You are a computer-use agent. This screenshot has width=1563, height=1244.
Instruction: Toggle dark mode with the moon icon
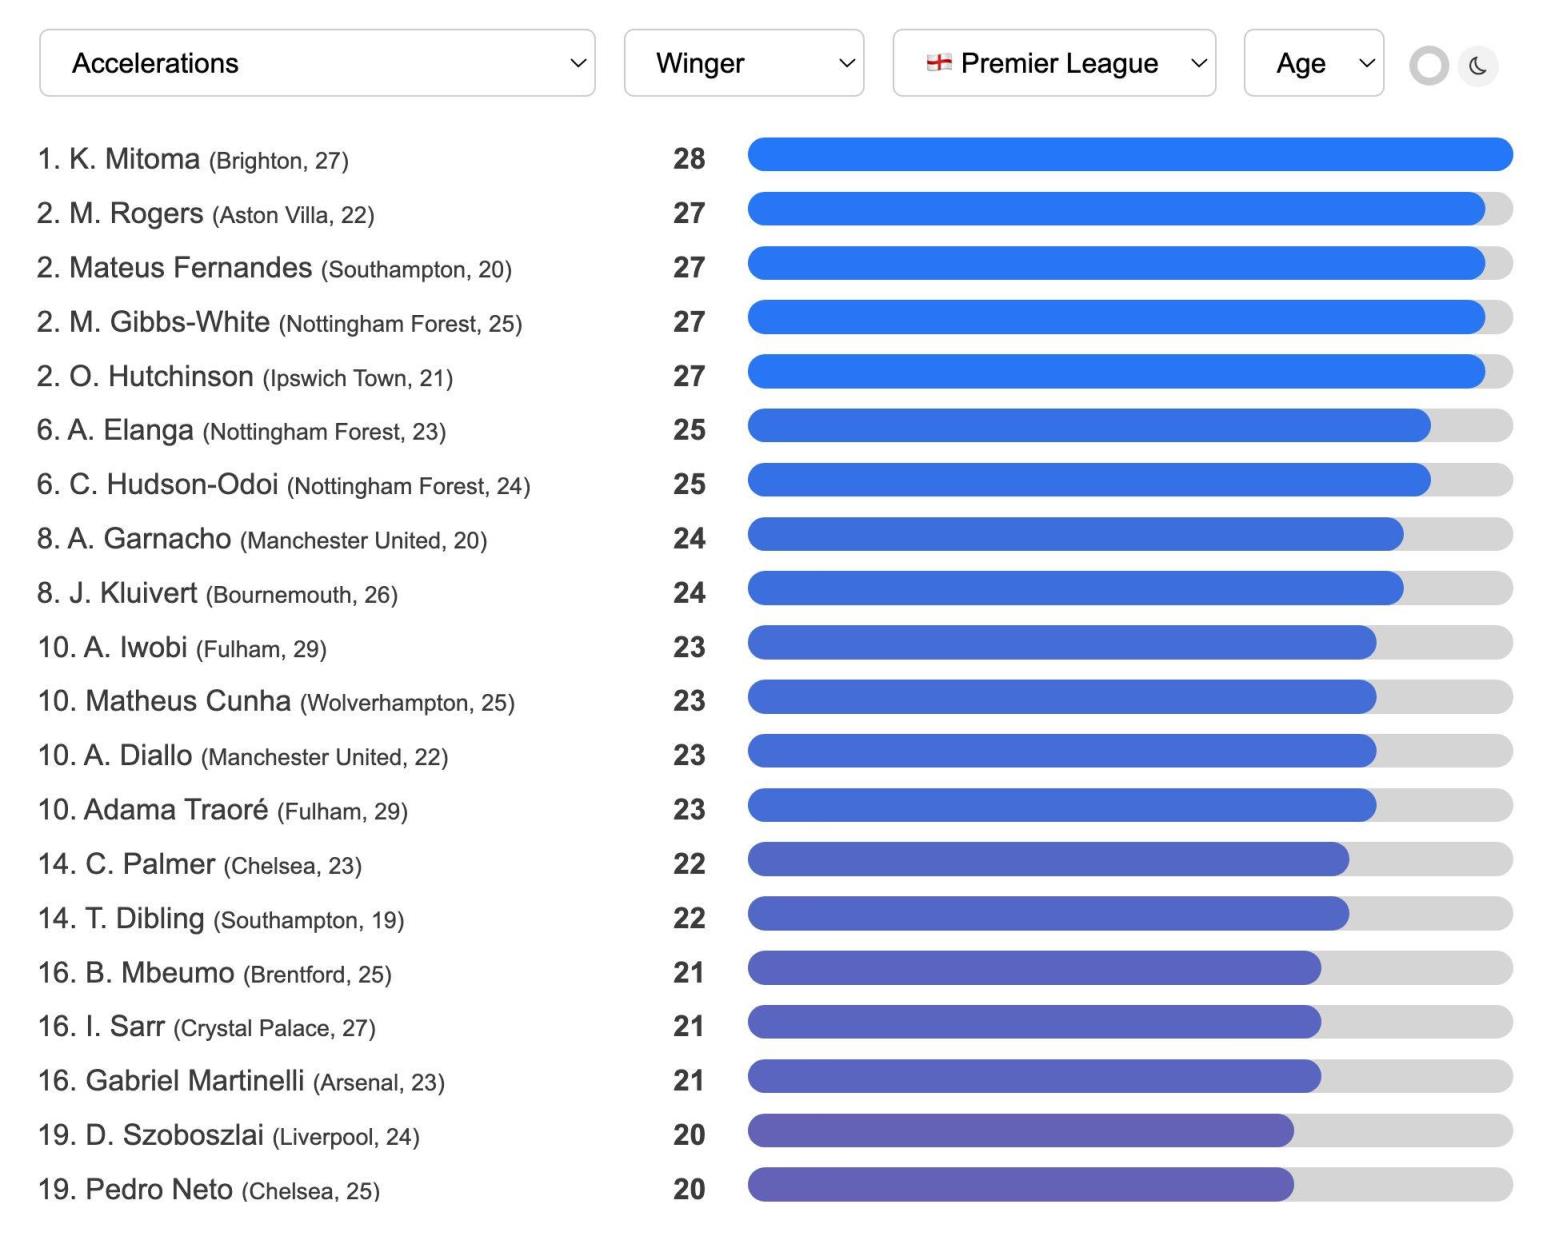click(x=1478, y=66)
